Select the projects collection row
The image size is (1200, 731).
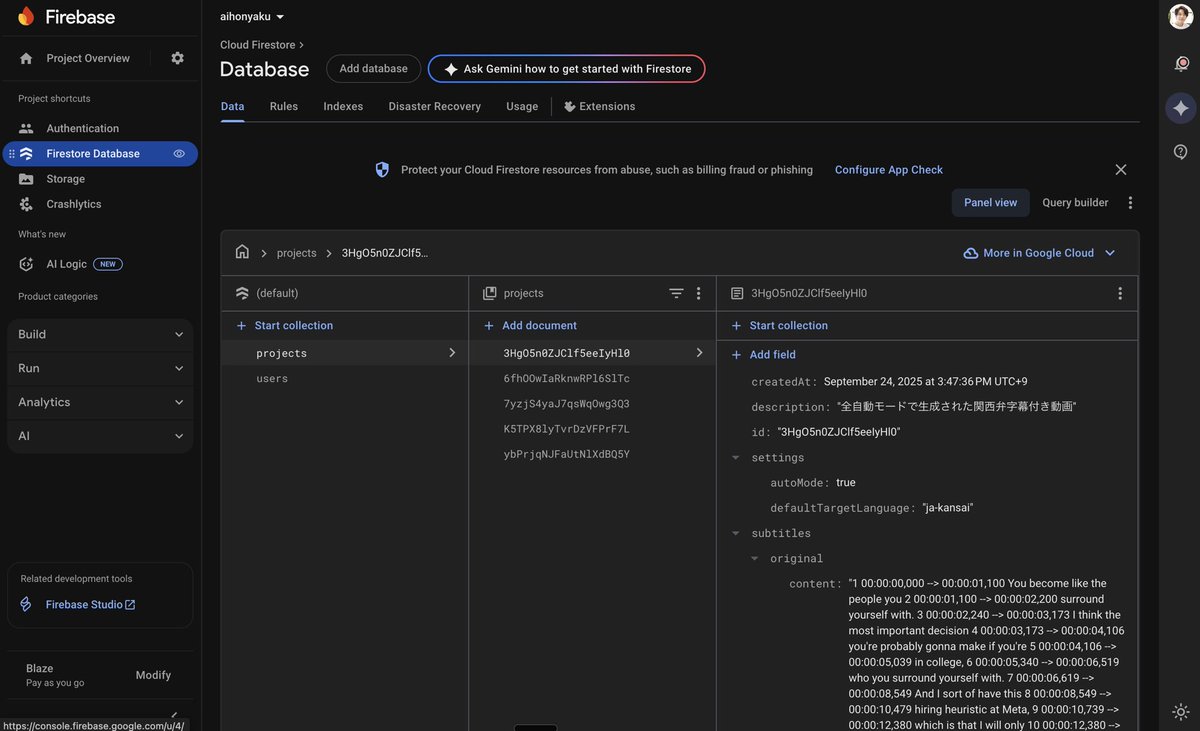coord(344,353)
